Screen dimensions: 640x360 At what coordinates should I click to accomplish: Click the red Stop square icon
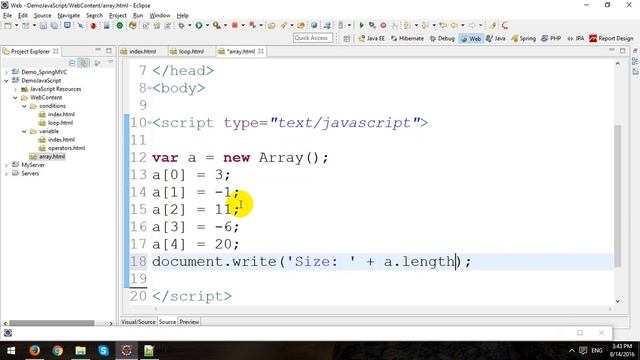[x=235, y=25]
